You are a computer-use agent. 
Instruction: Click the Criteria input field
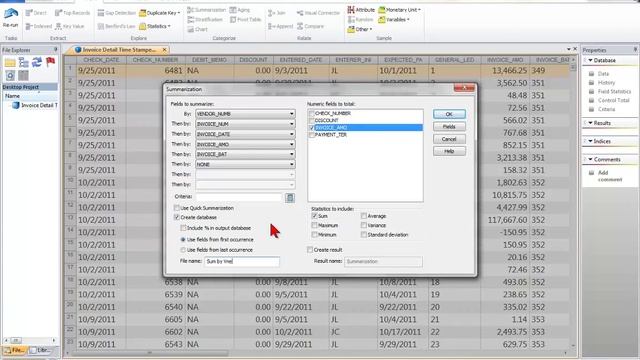(238, 197)
